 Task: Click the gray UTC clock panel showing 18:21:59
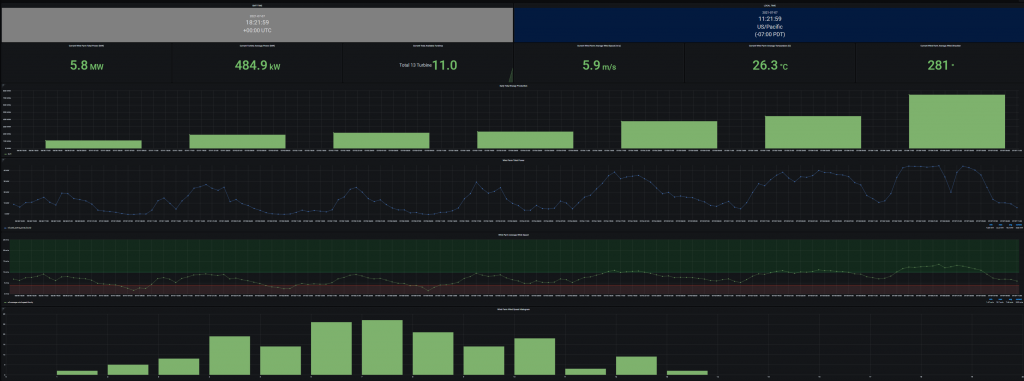(x=257, y=25)
